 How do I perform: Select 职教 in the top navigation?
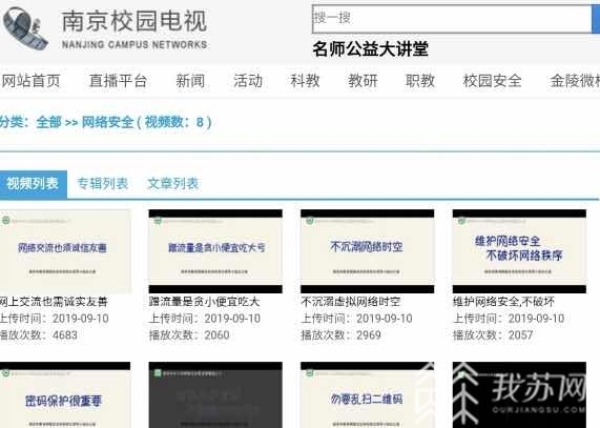coord(420,81)
